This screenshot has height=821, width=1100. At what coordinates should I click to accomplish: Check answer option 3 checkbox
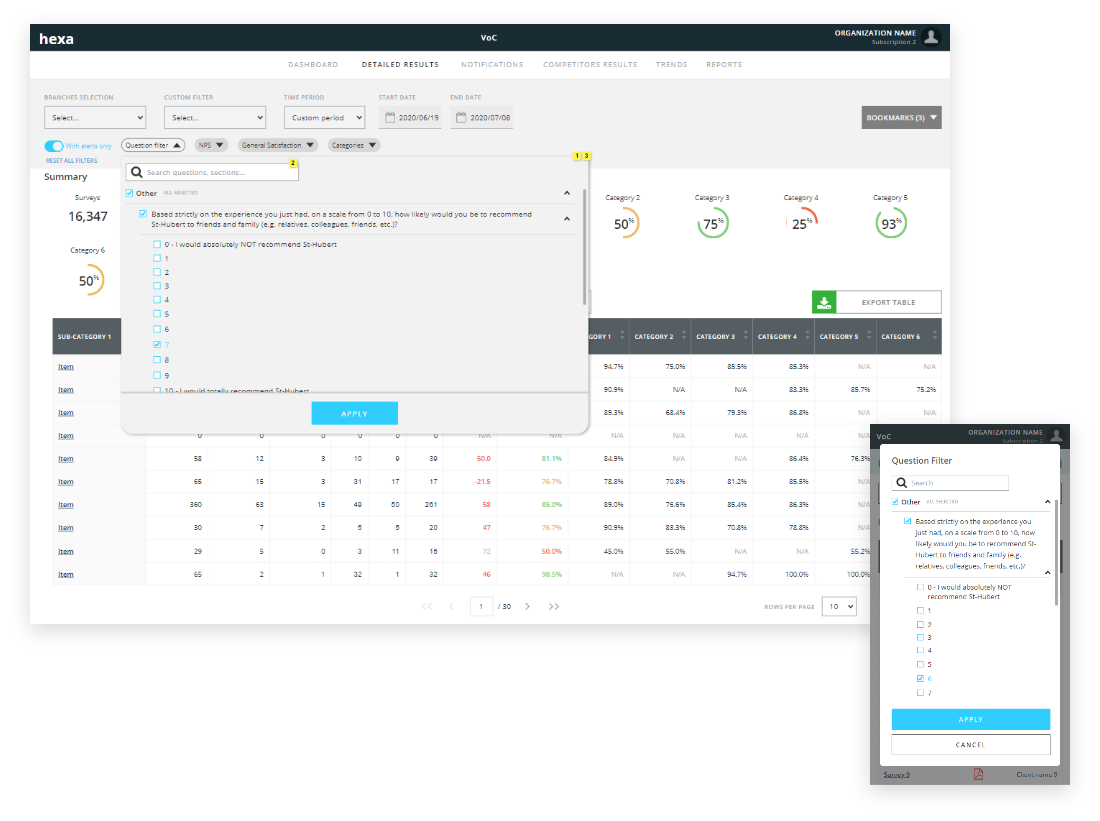157,286
